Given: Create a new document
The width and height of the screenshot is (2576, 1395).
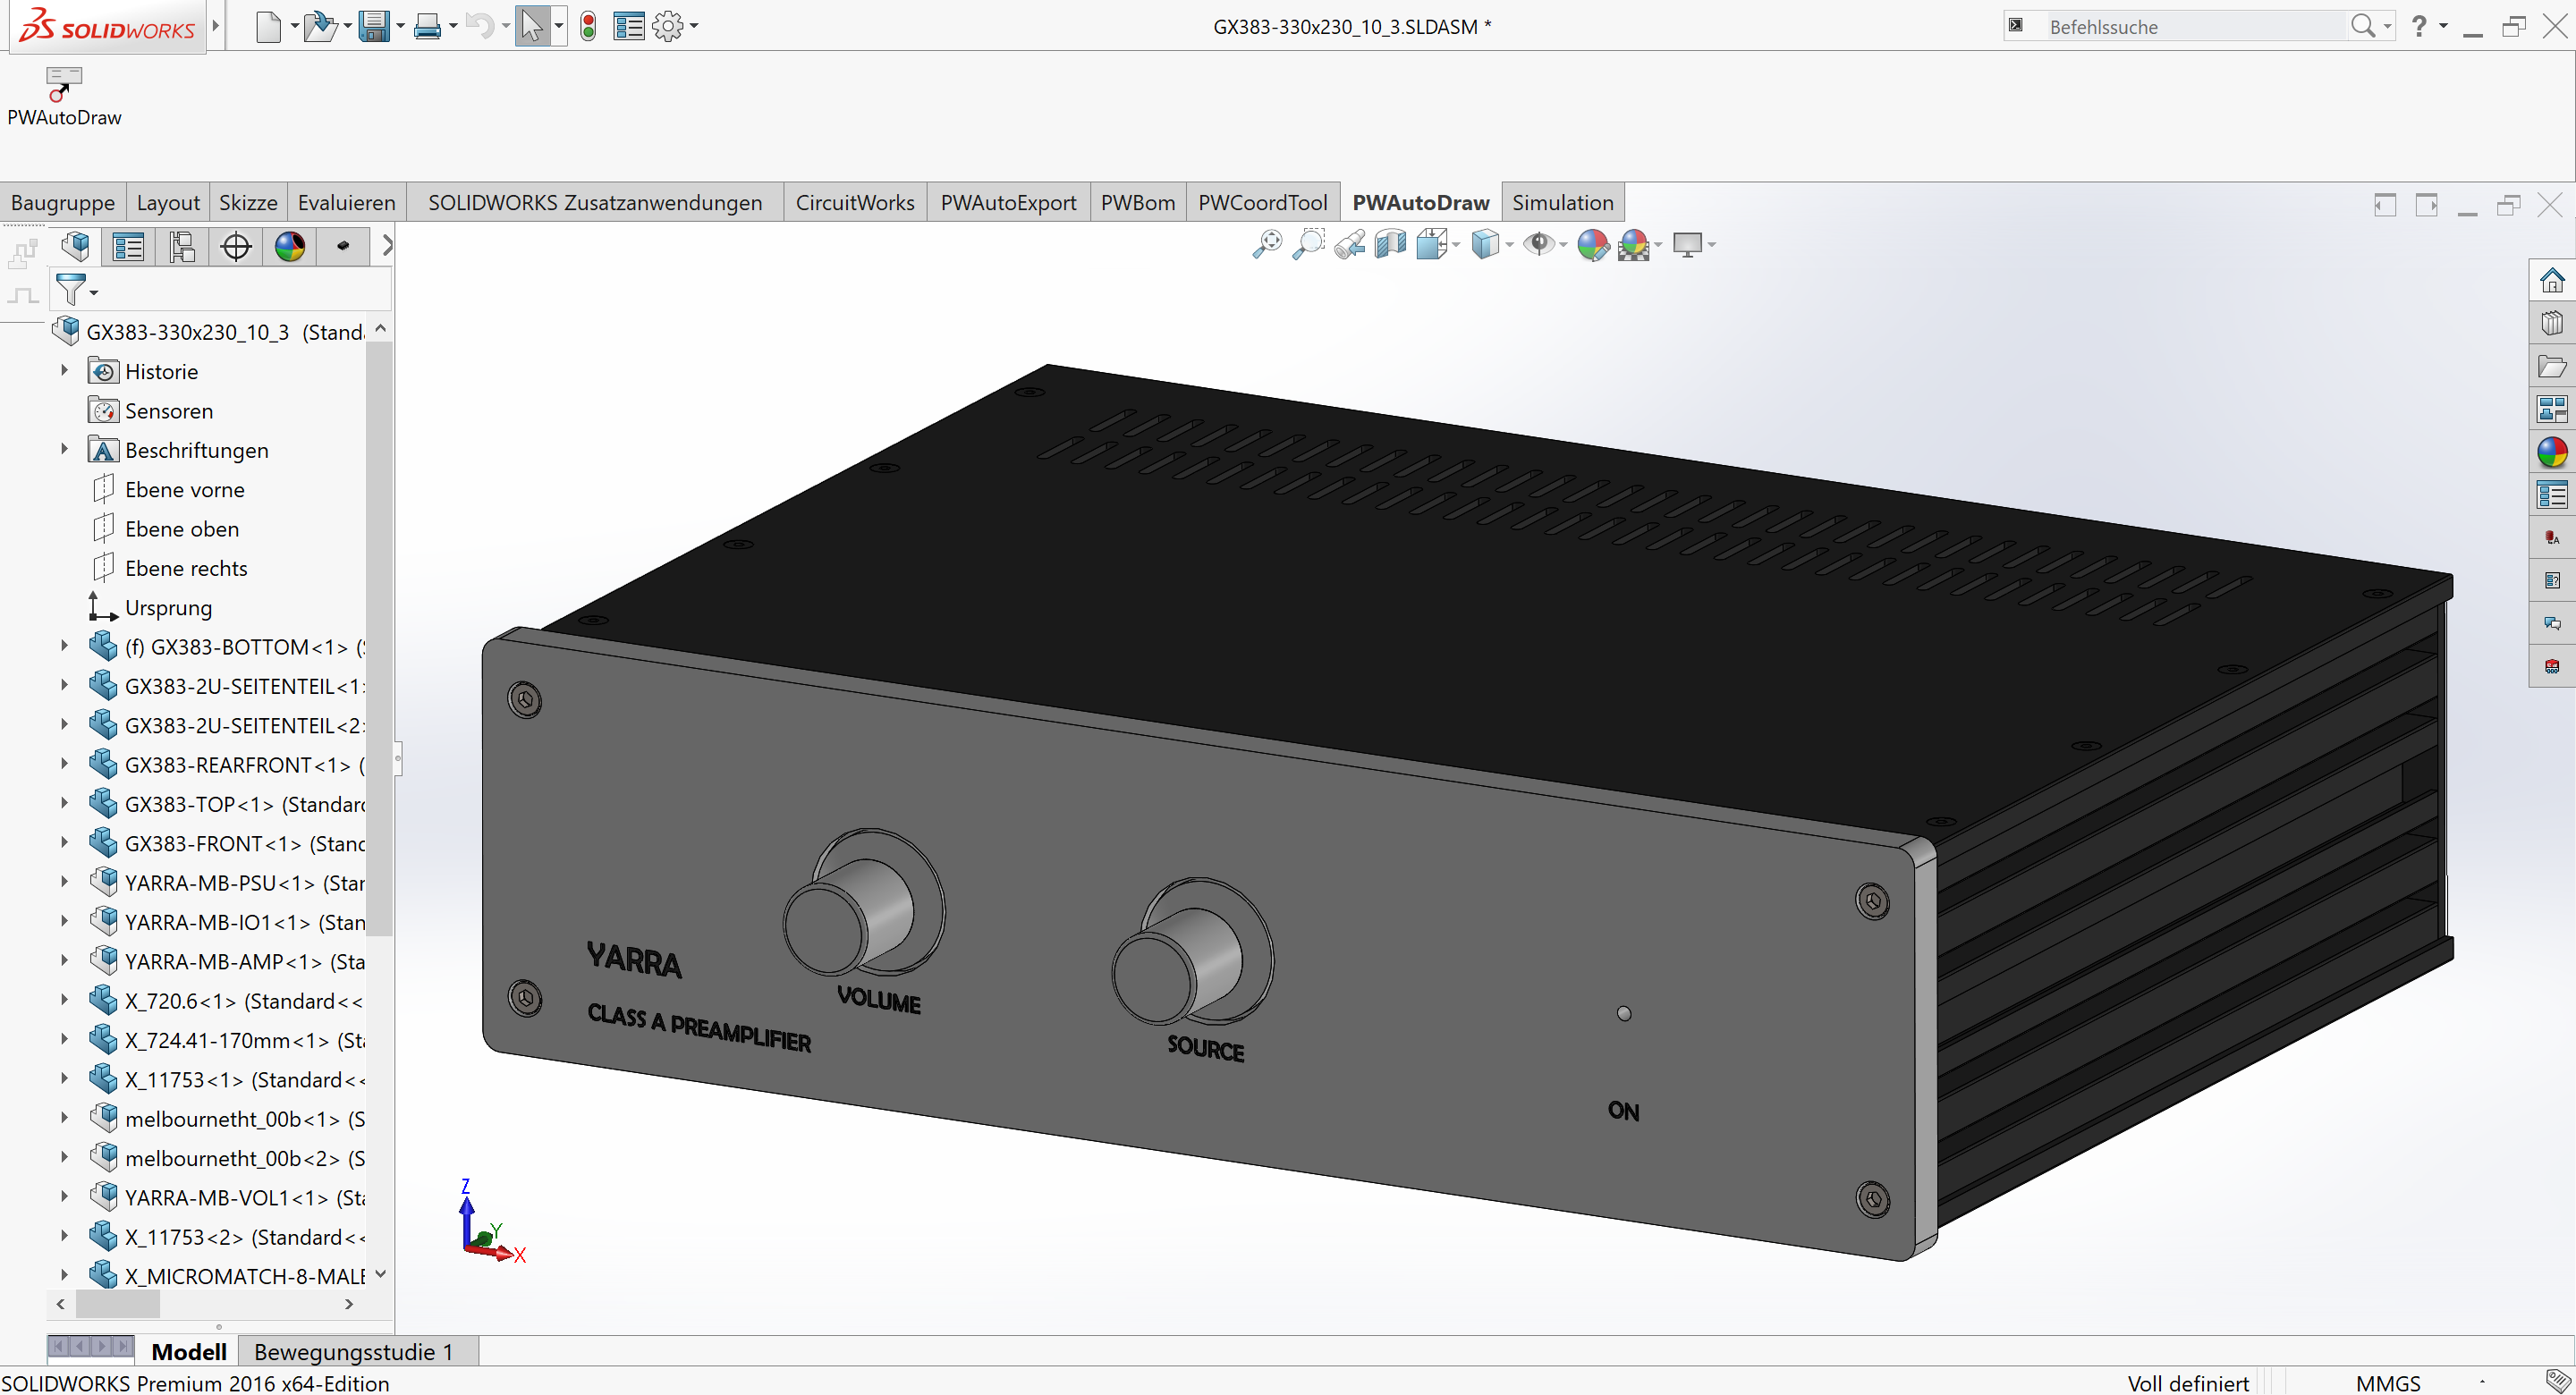Looking at the screenshot, I should pyautogui.click(x=268, y=26).
